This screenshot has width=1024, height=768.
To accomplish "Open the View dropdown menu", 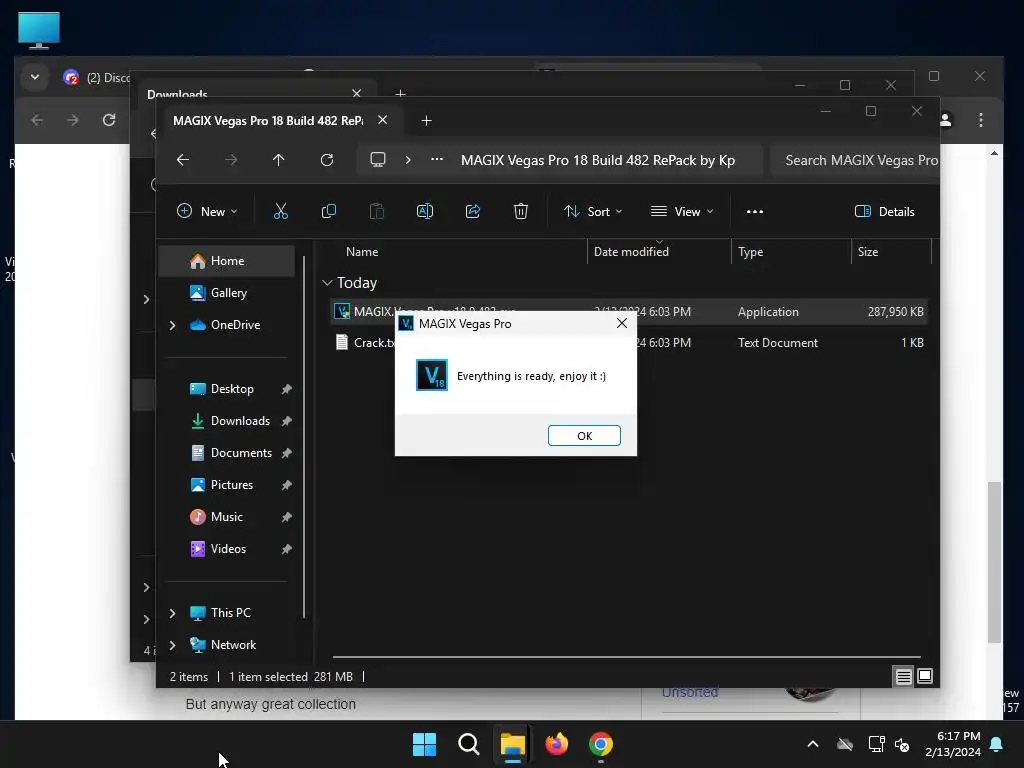I will click(682, 211).
